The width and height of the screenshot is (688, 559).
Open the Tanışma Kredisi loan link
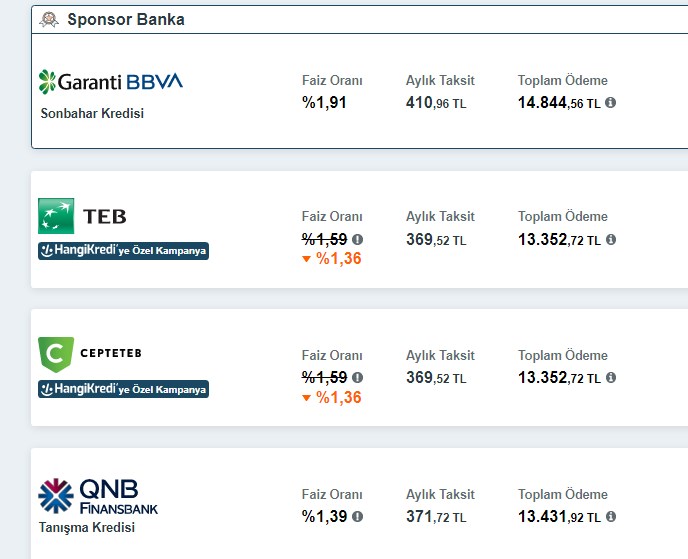point(87,527)
